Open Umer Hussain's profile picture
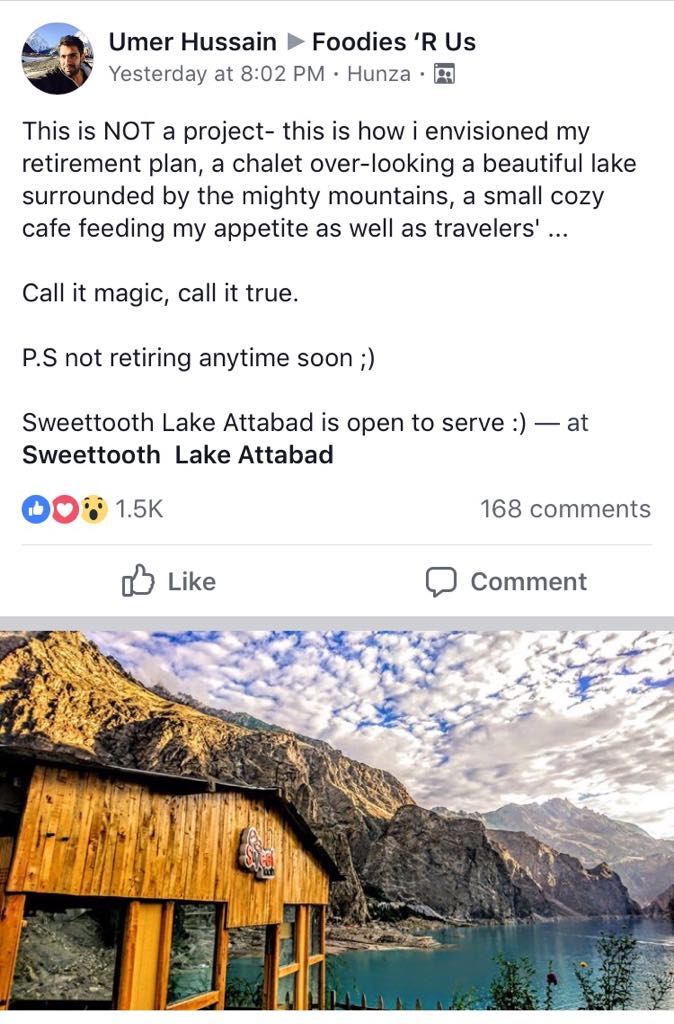Screen dimensions: 674x1024 coord(57,58)
